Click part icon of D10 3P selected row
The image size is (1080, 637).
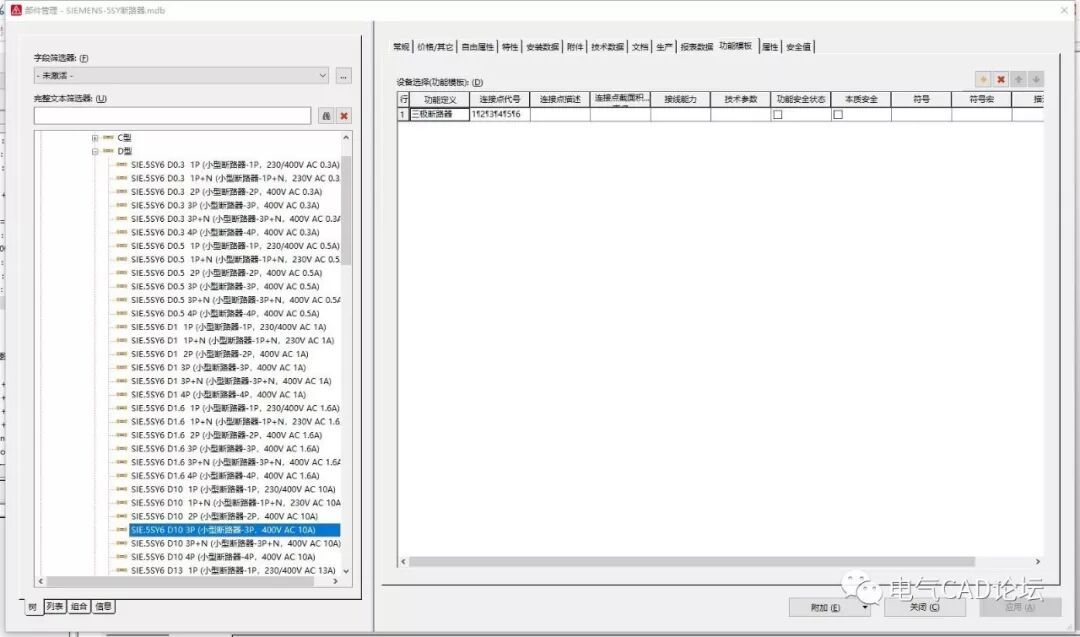pyautogui.click(x=122, y=530)
